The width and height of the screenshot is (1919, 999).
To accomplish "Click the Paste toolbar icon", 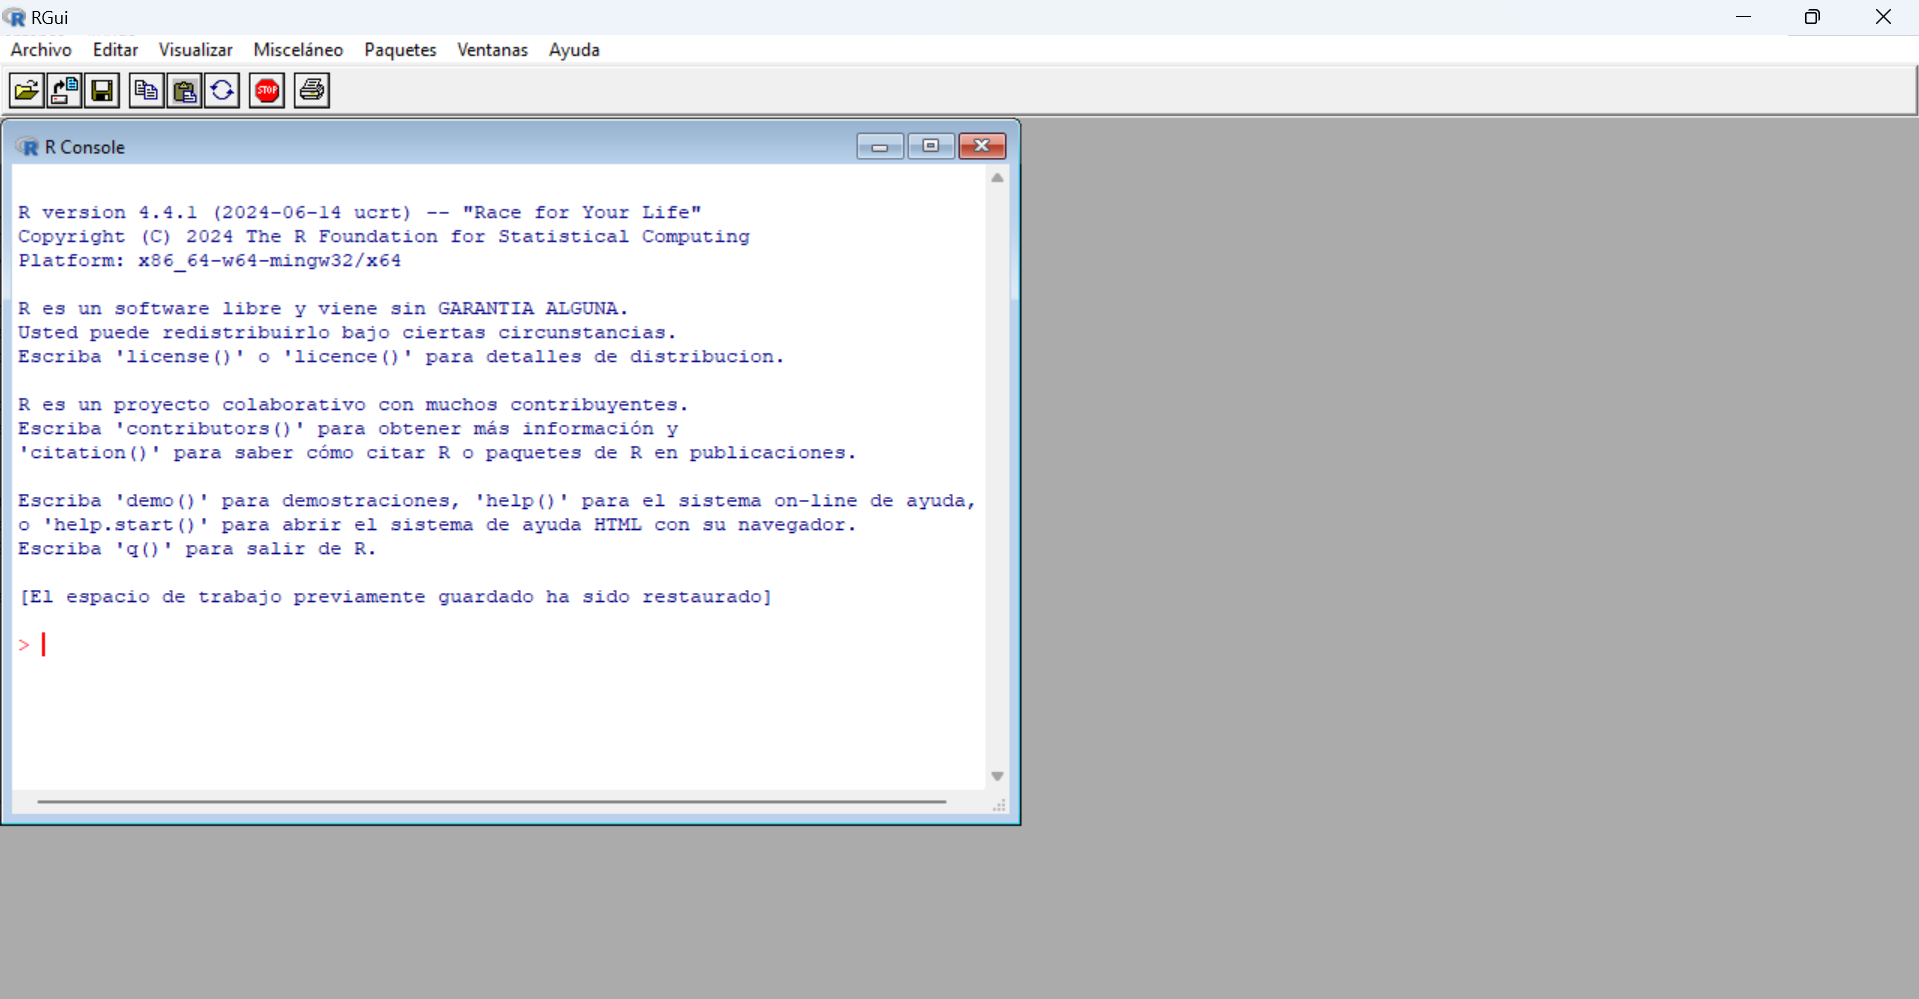I will (185, 91).
